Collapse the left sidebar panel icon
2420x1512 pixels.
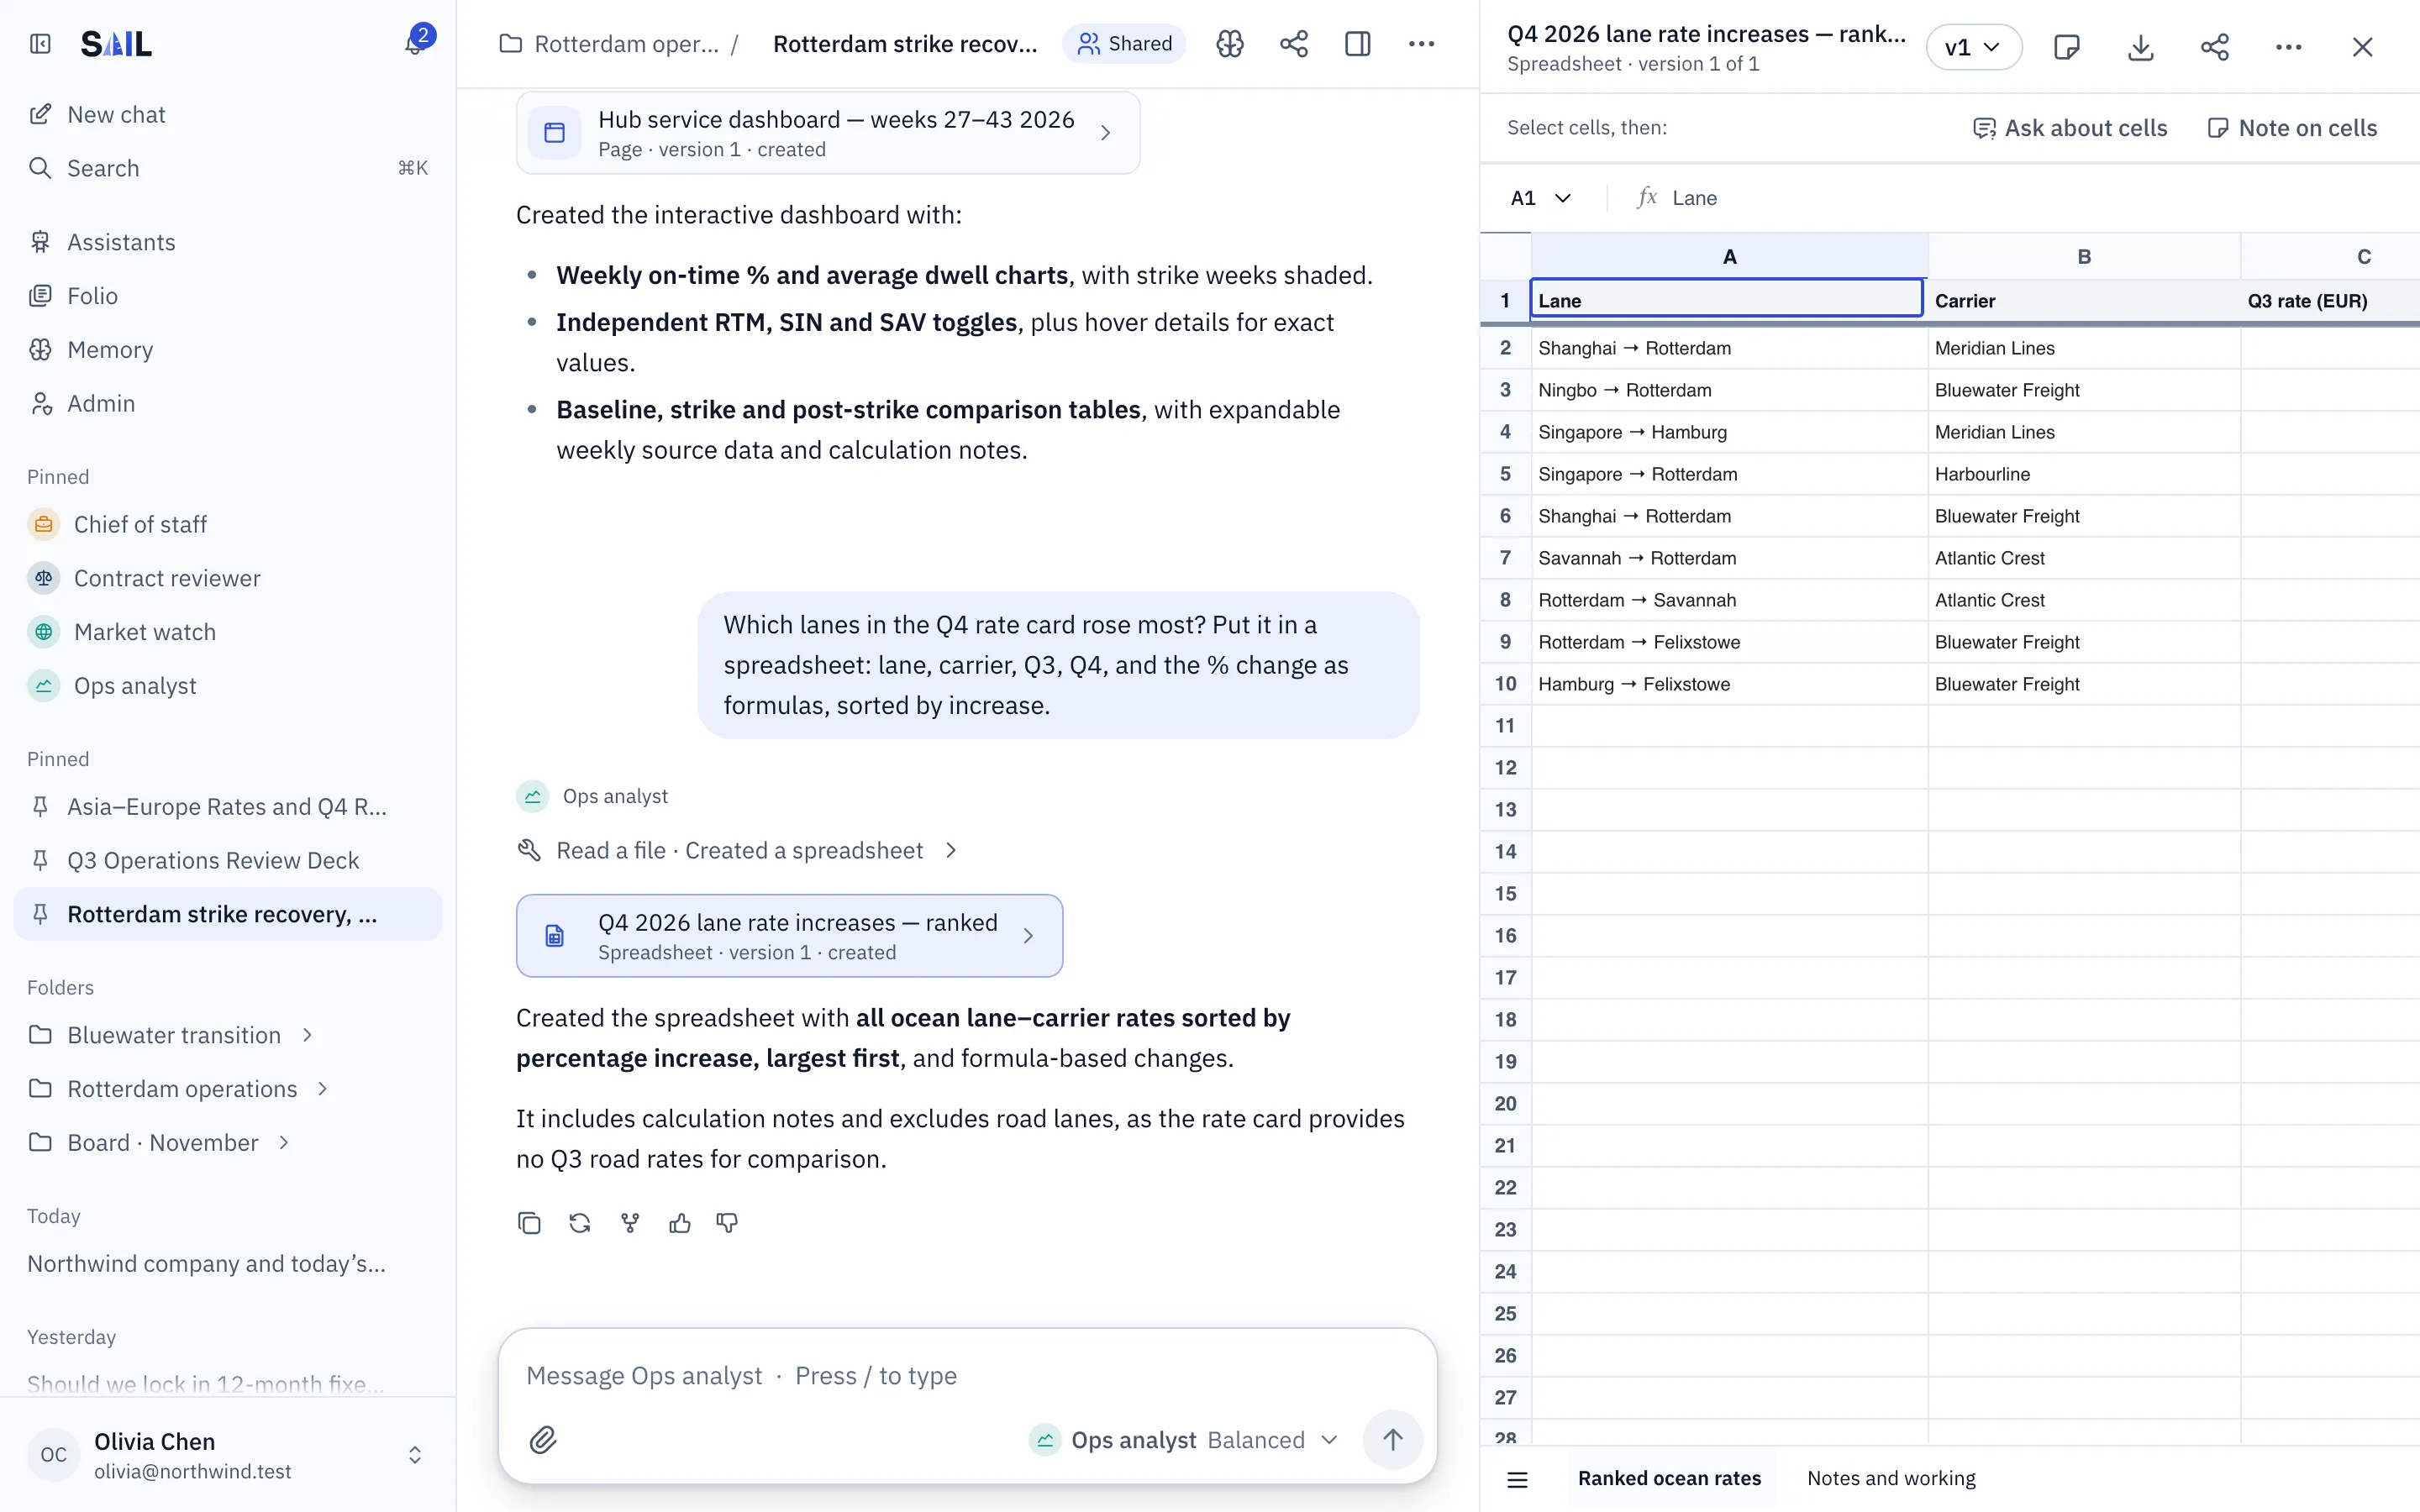pyautogui.click(x=40, y=44)
